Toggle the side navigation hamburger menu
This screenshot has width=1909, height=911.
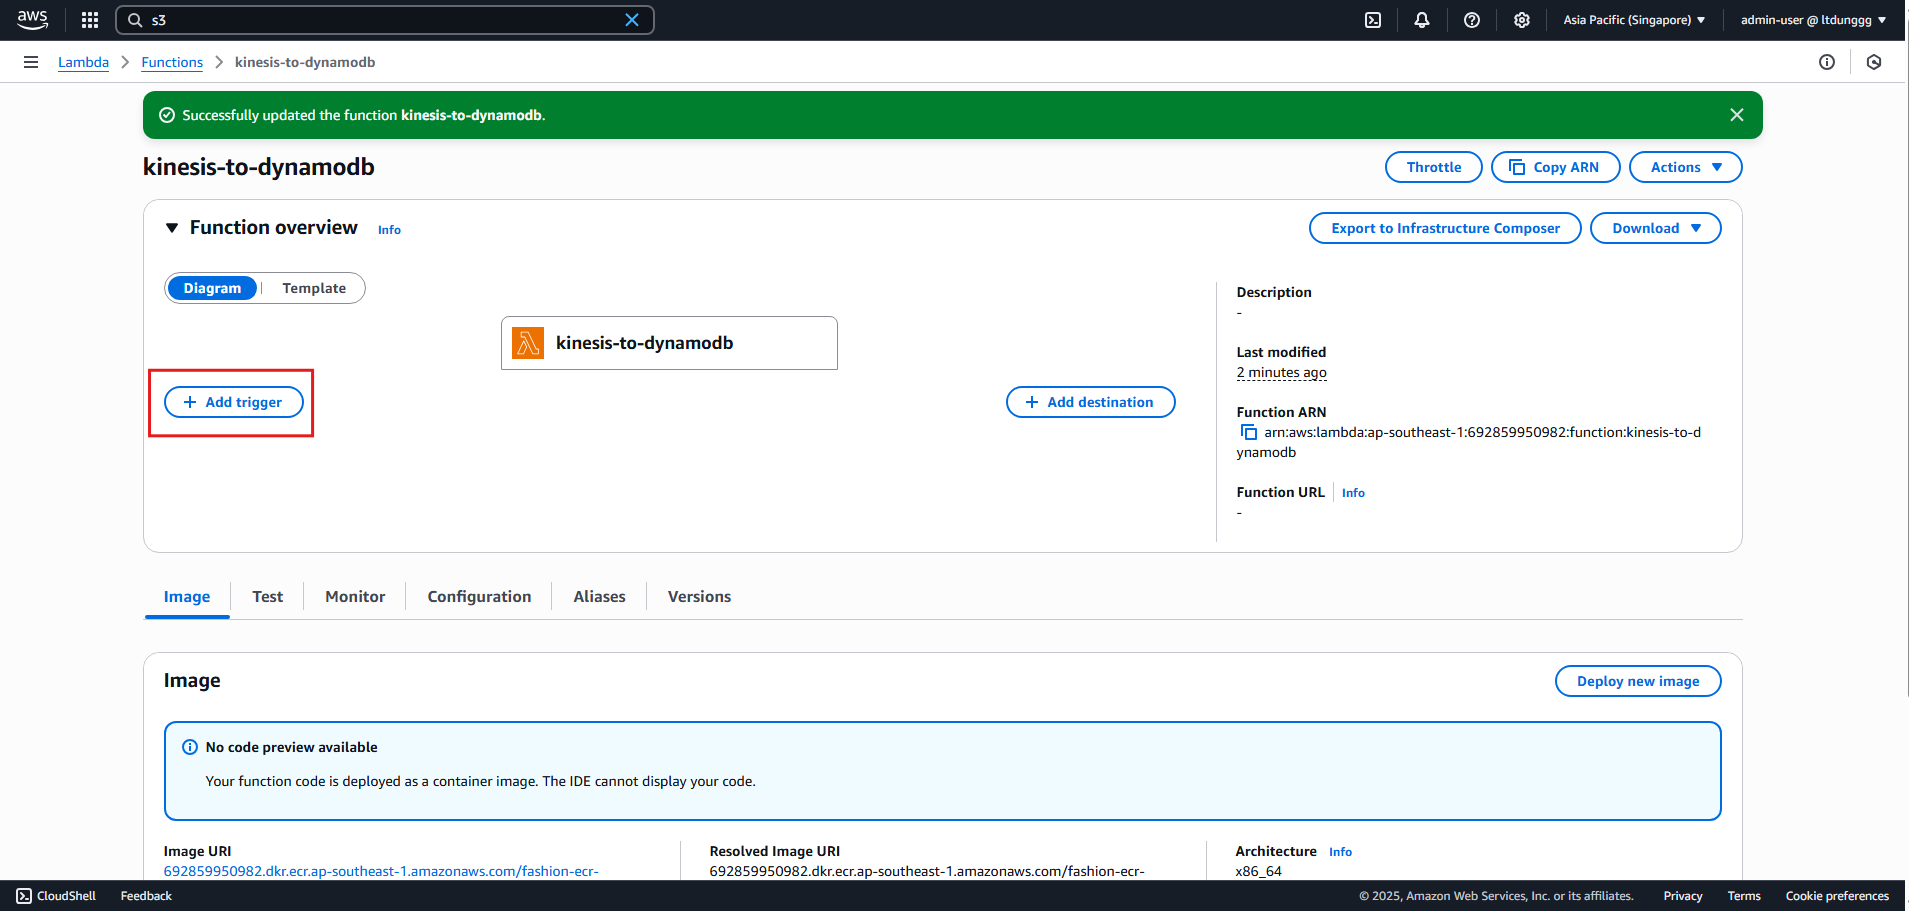click(31, 62)
